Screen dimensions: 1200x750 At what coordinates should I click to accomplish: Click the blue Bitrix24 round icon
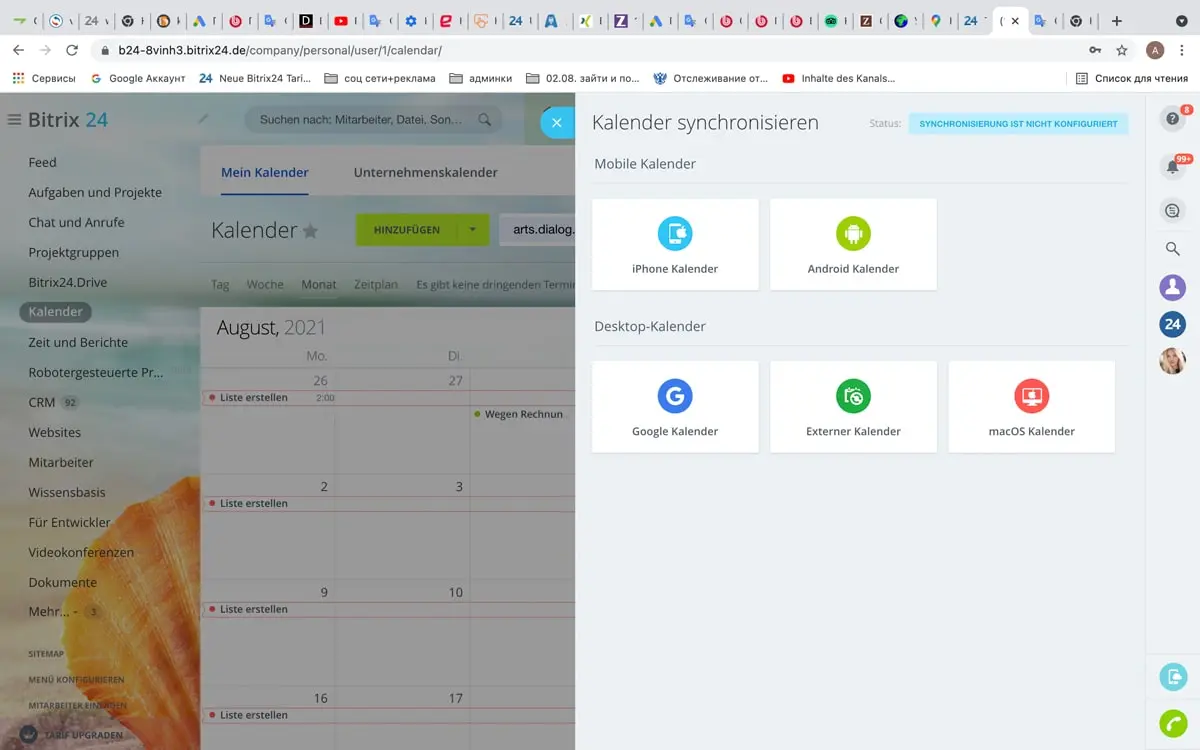[x=1172, y=324]
